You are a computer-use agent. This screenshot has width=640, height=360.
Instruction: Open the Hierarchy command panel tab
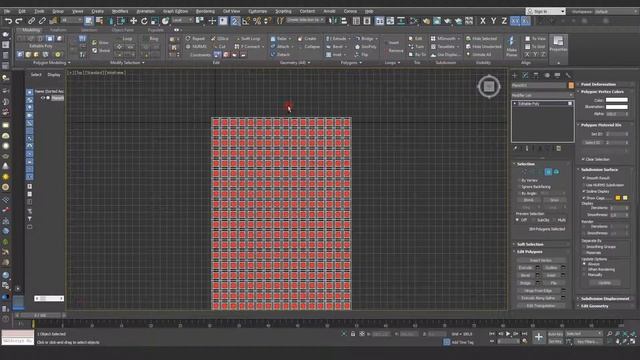click(536, 76)
